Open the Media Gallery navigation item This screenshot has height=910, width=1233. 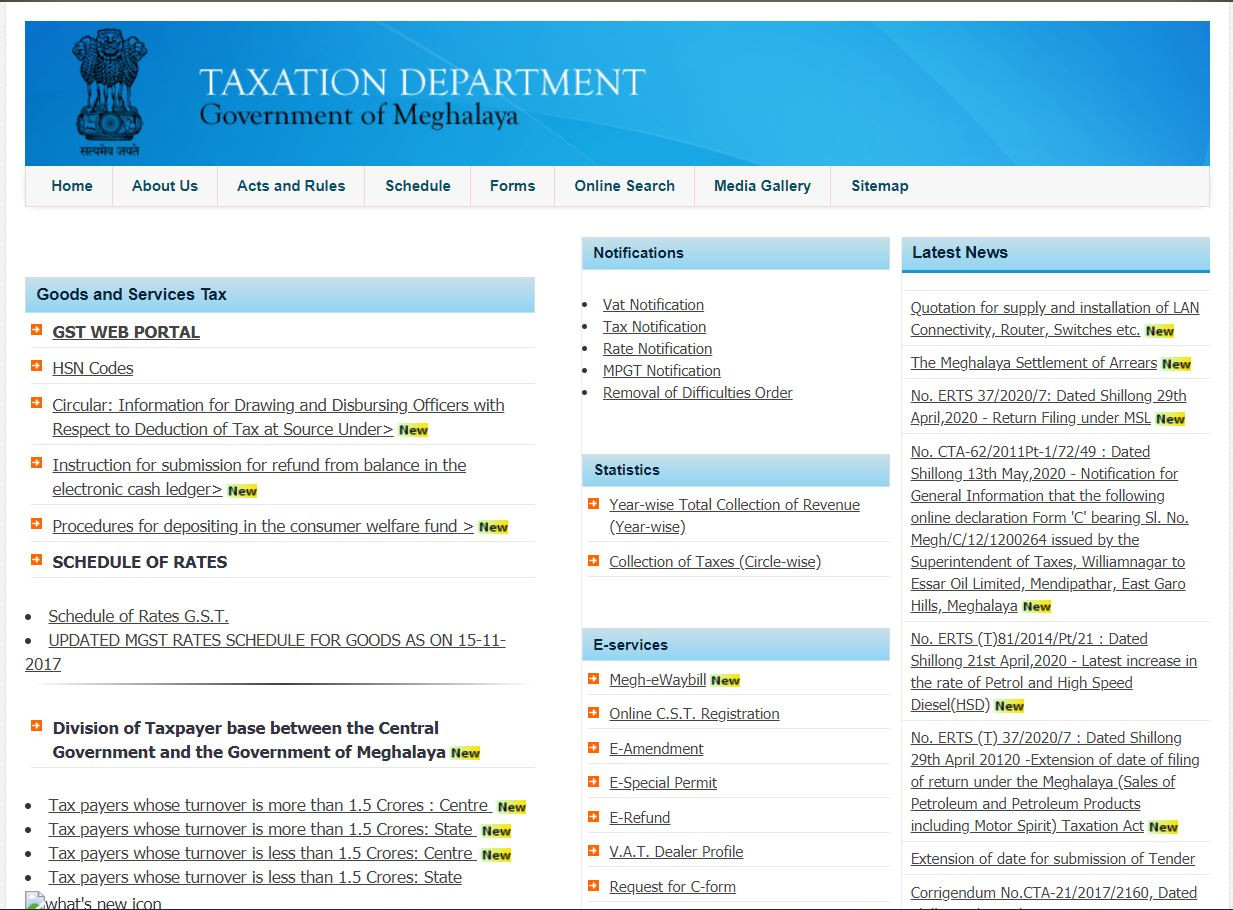(x=762, y=186)
